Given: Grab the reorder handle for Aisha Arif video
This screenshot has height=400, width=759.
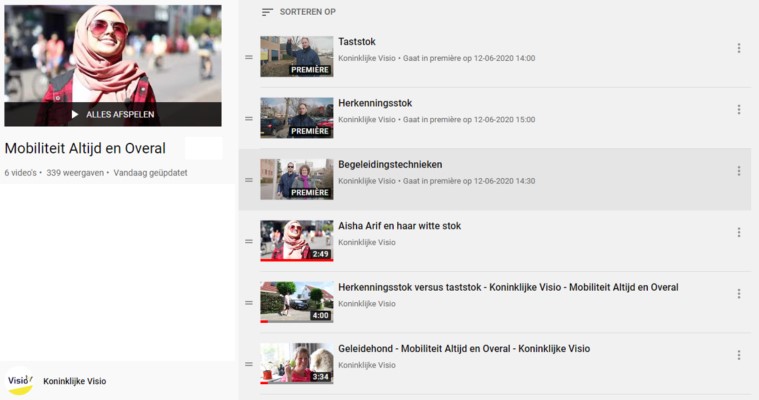Looking at the screenshot, I should point(249,241).
